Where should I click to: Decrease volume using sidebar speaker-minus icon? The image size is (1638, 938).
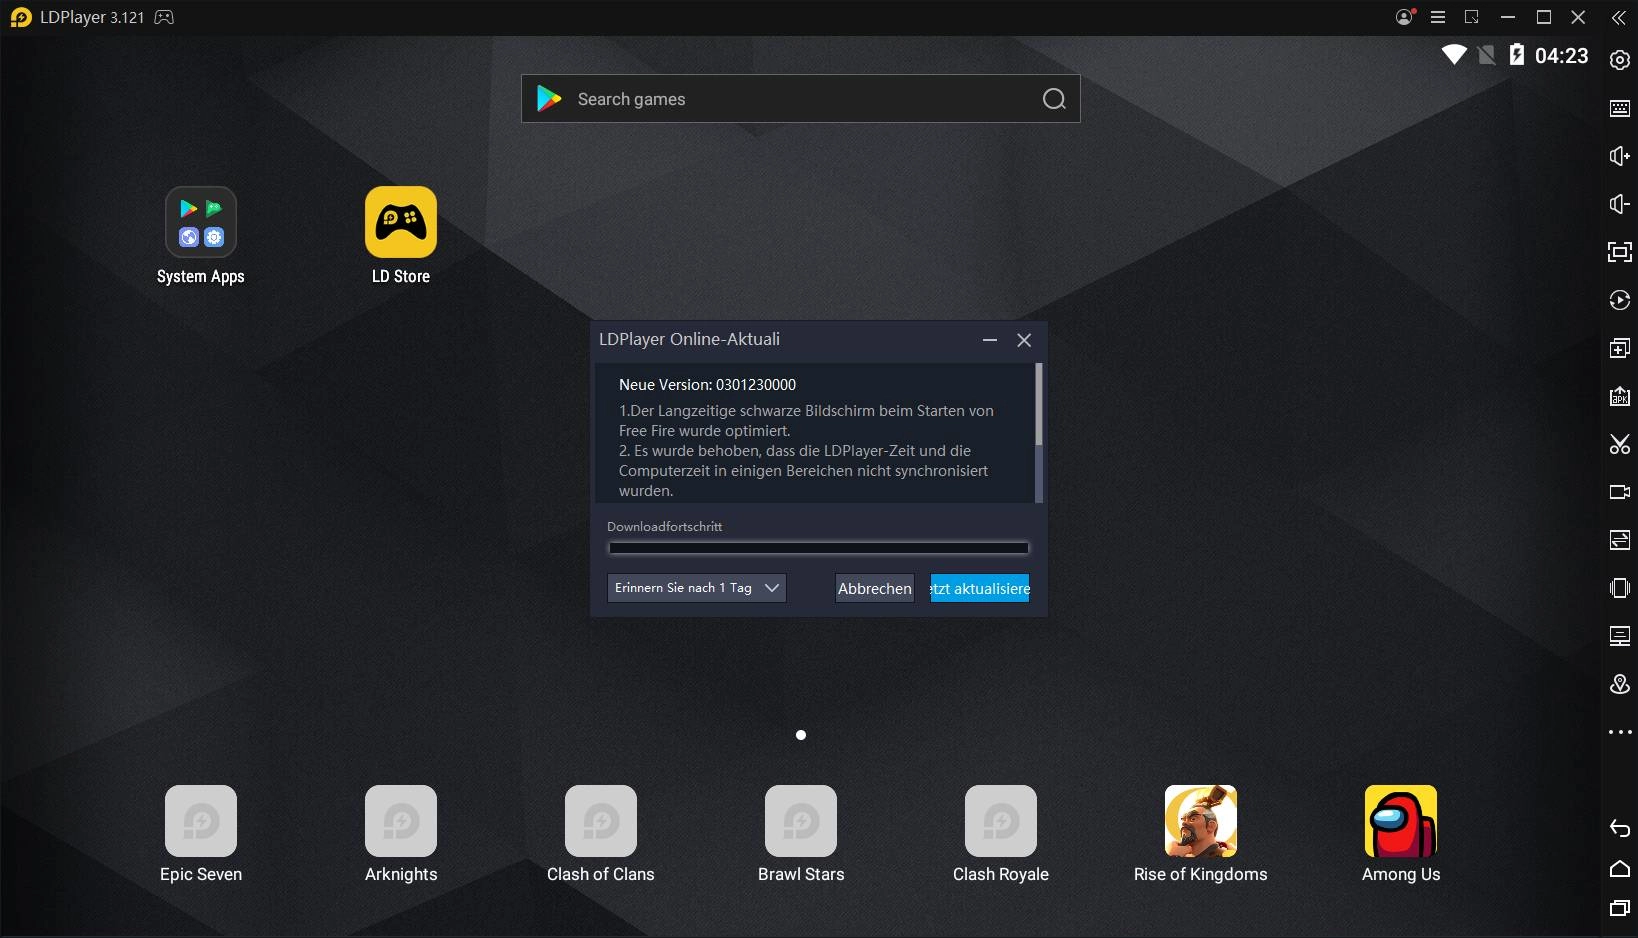click(1619, 204)
